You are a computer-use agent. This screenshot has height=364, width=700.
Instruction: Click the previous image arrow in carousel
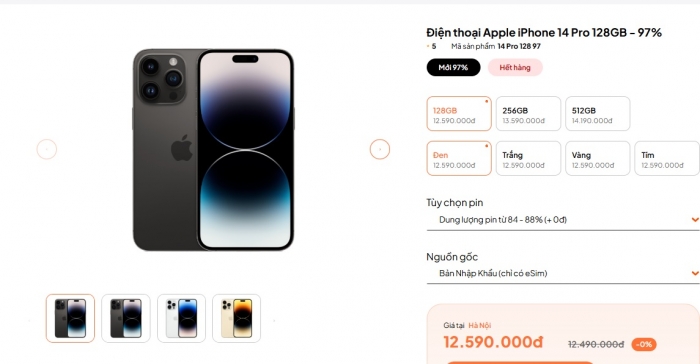pyautogui.click(x=47, y=149)
